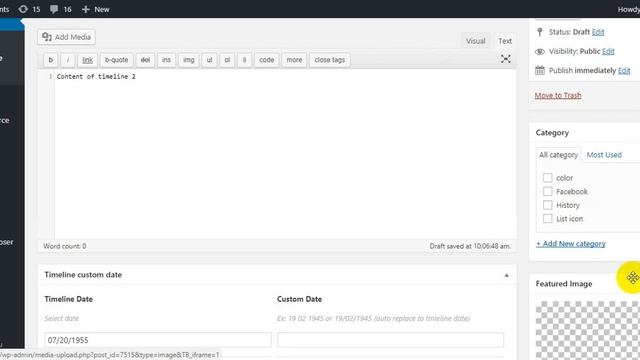Click the Featured Image panel heading
The height and width of the screenshot is (360, 640).
pyautogui.click(x=564, y=284)
